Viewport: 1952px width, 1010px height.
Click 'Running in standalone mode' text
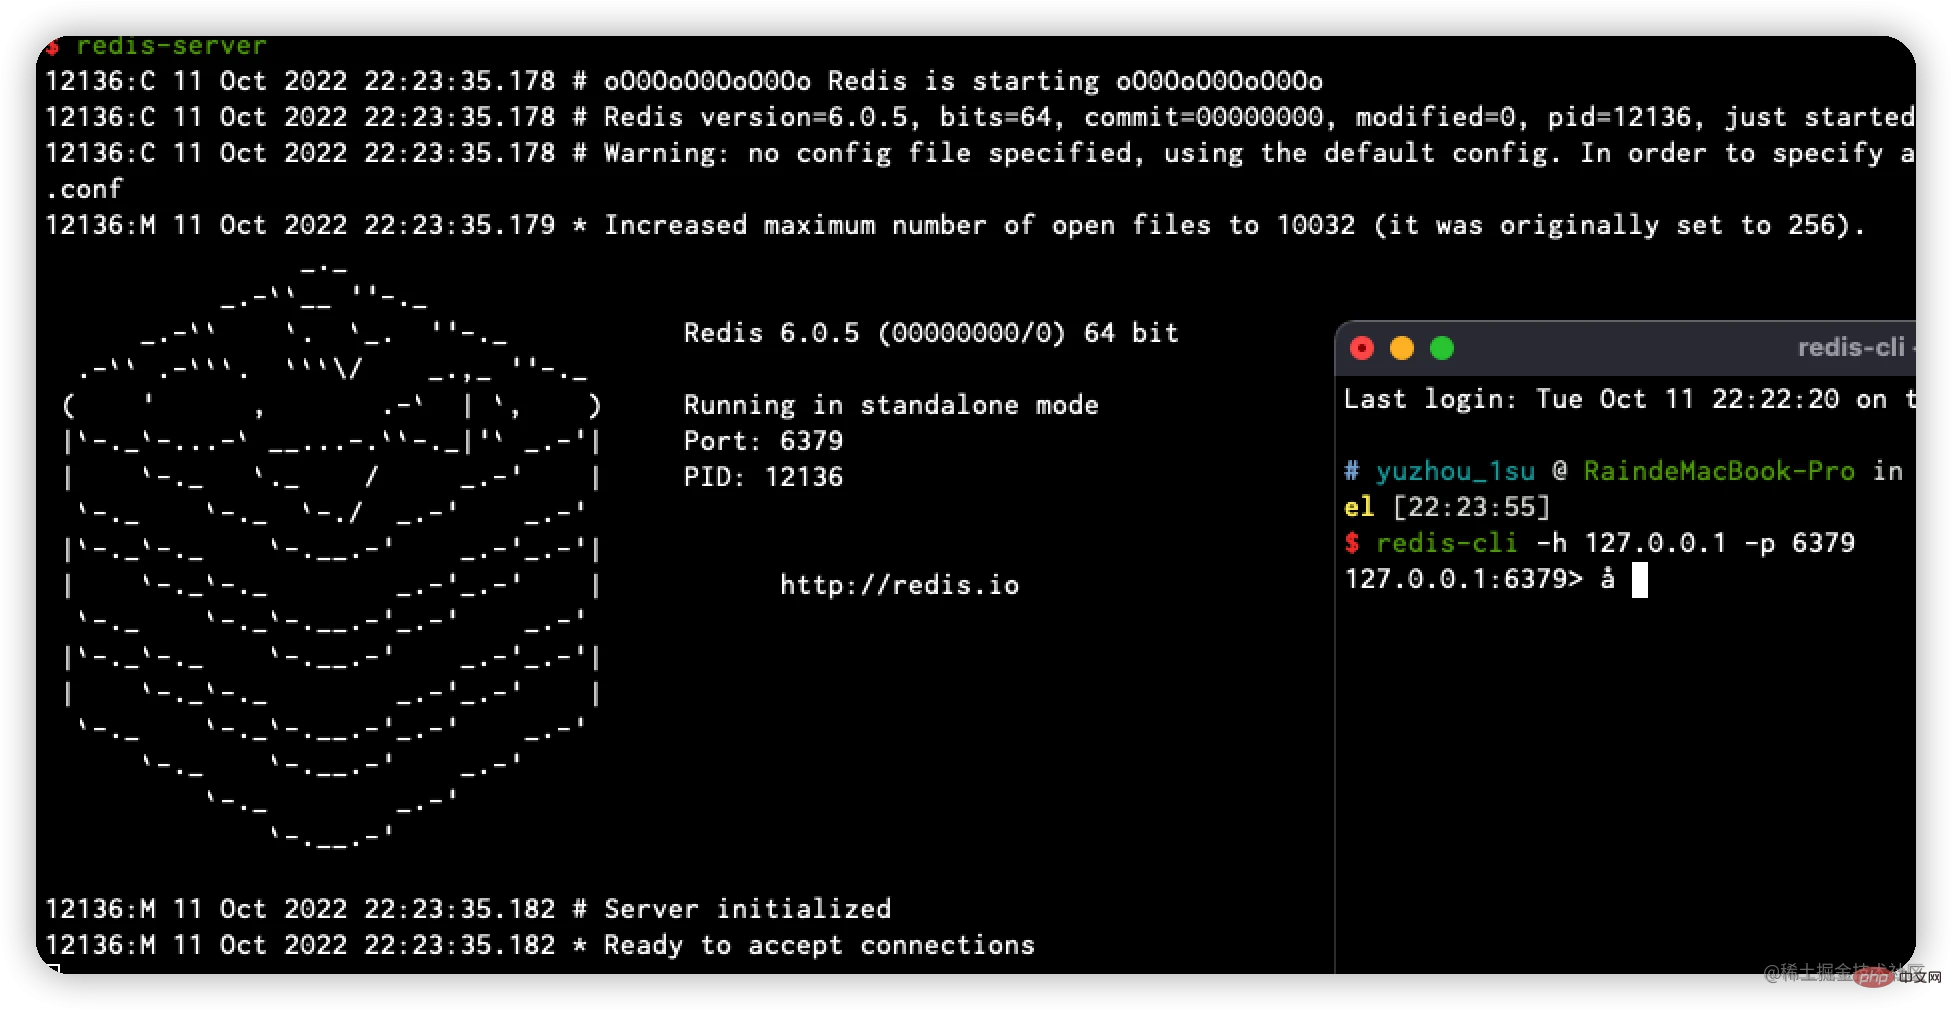coord(890,405)
